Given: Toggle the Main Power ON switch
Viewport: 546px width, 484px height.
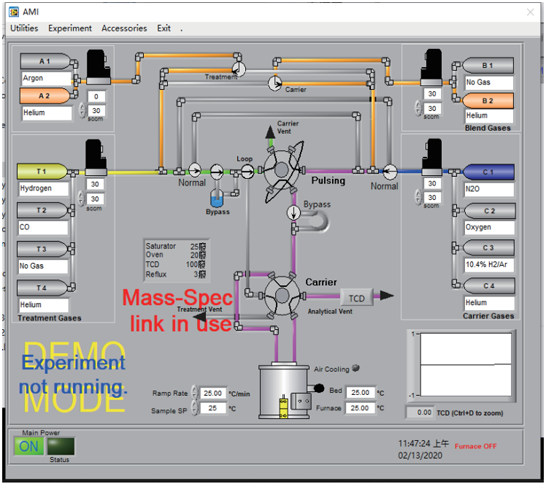Looking at the screenshot, I should coord(29,446).
